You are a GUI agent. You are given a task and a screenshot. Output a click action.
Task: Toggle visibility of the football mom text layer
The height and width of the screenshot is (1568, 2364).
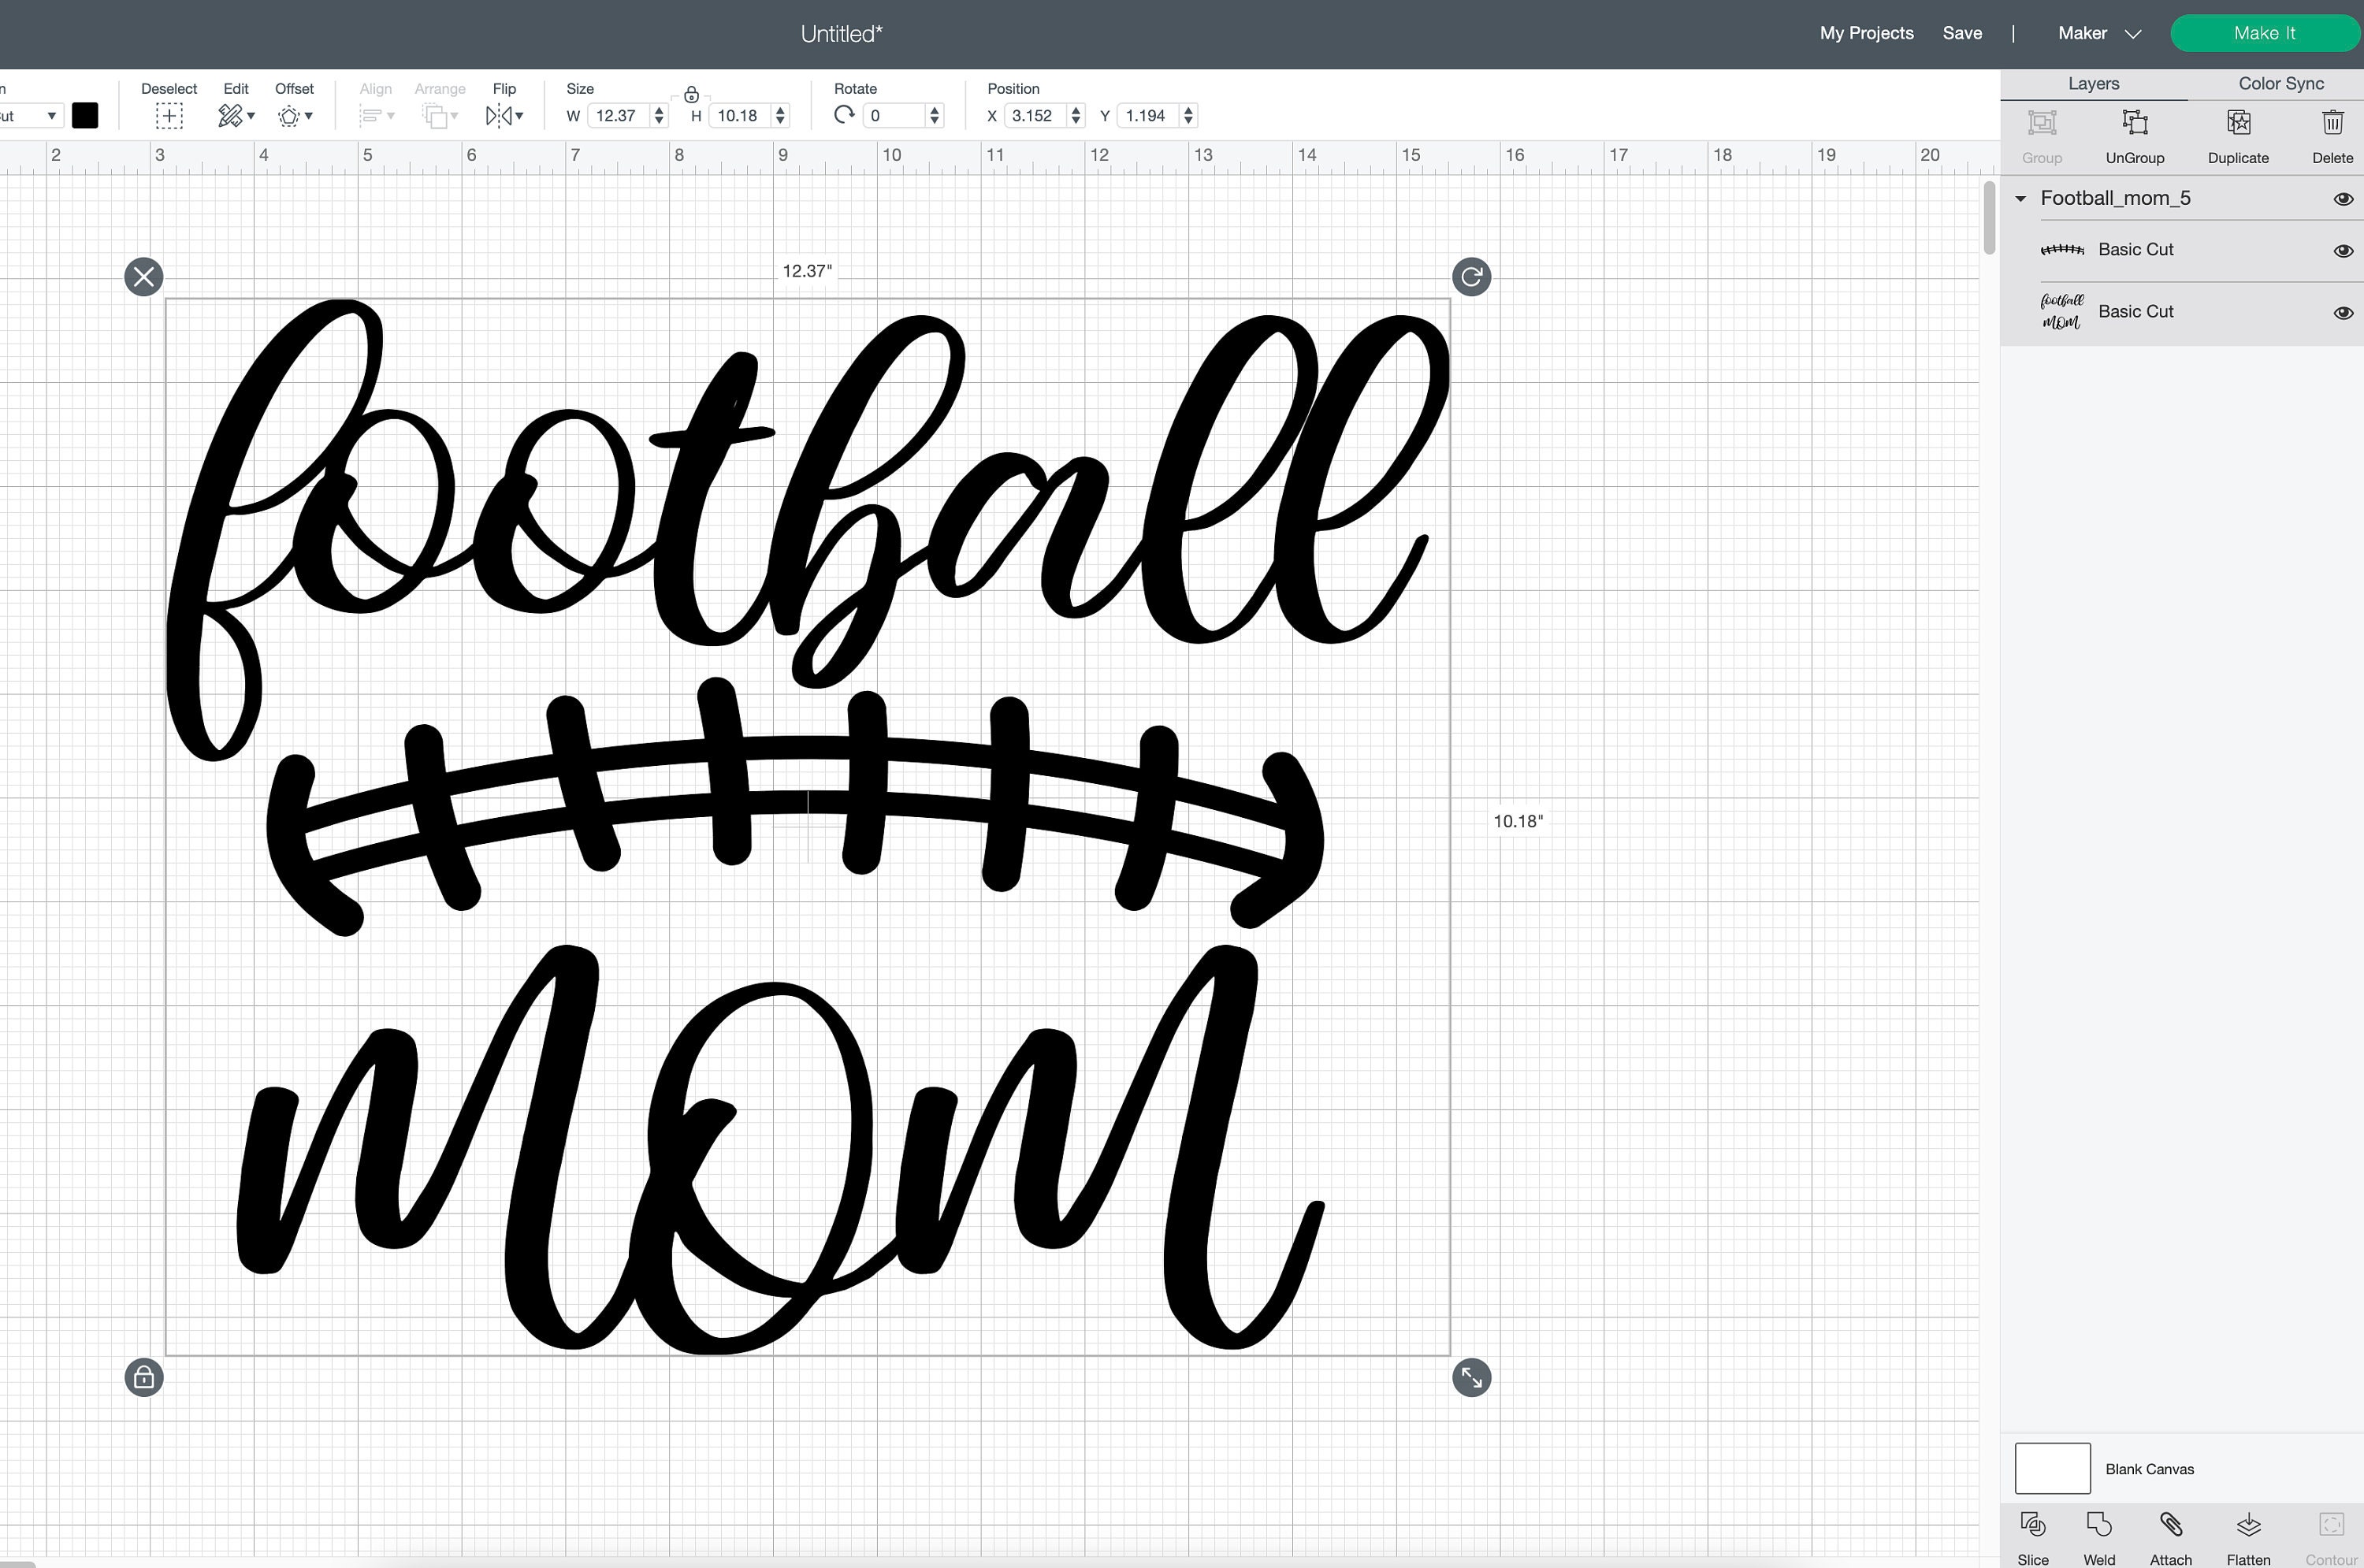coord(2344,312)
